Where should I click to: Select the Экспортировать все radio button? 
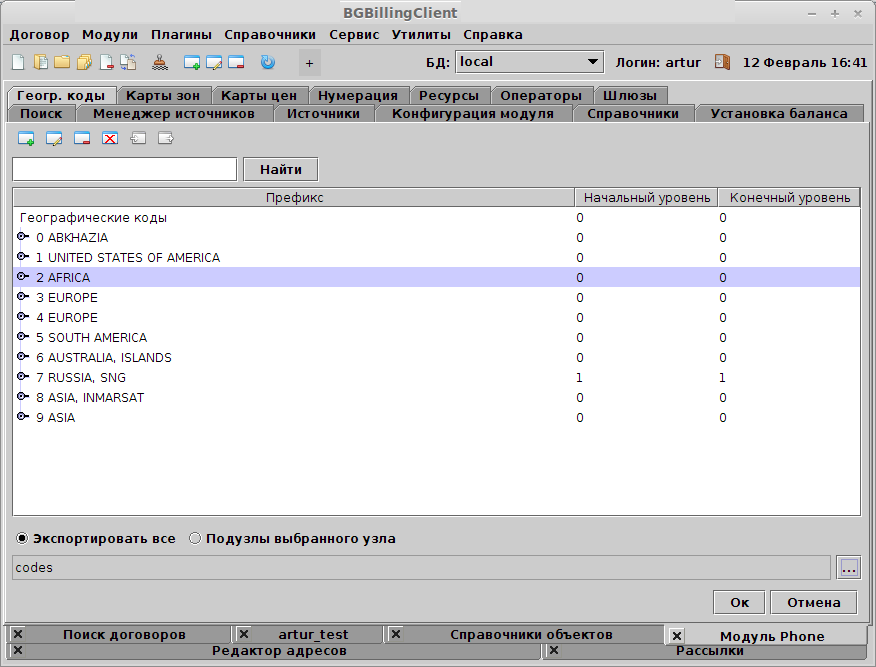click(22, 538)
